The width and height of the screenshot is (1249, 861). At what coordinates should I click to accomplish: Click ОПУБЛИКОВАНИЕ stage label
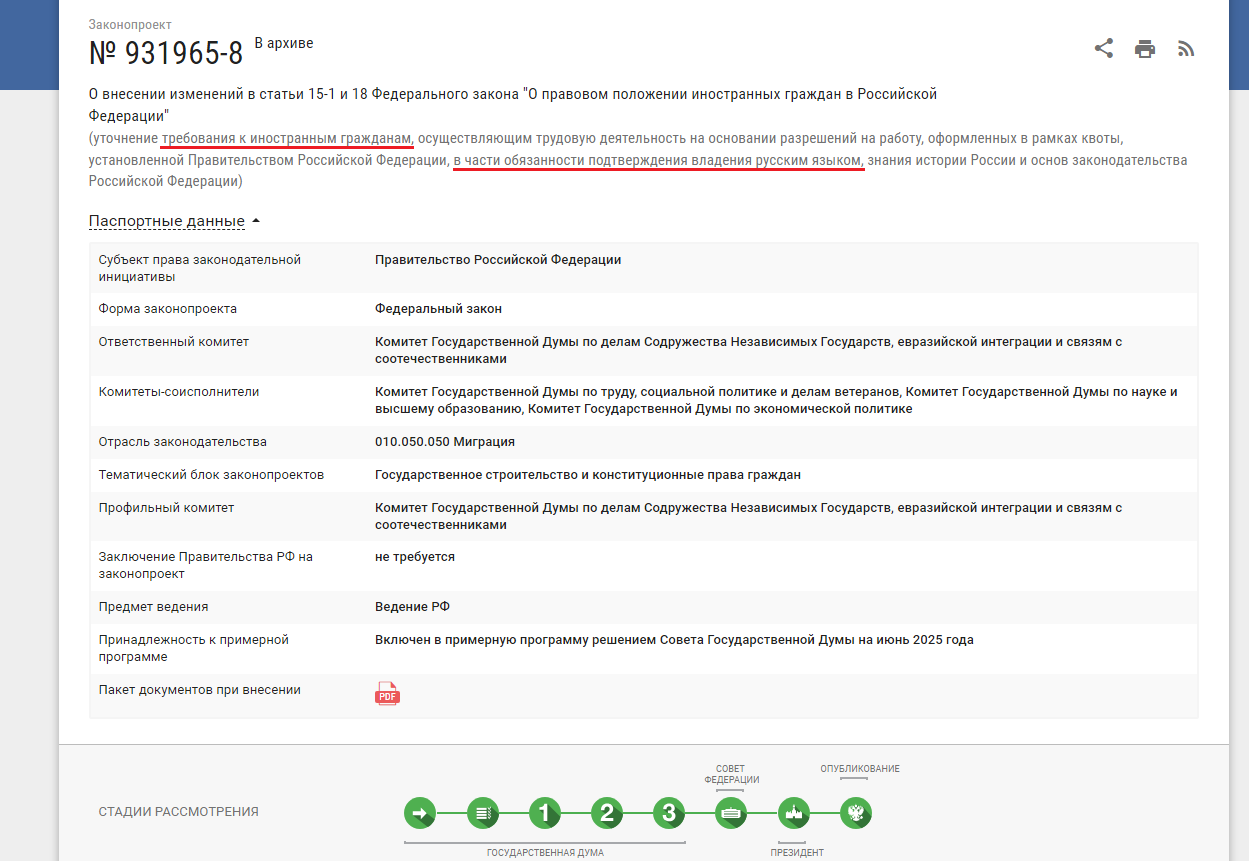860,769
